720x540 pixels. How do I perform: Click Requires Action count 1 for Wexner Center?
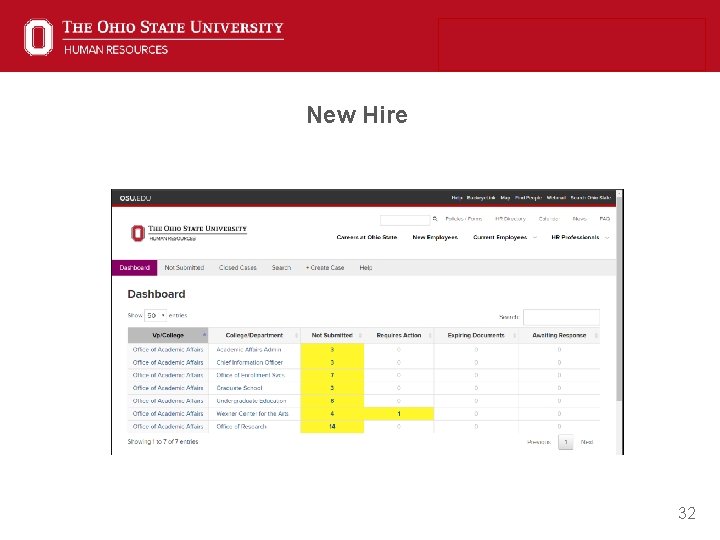(x=399, y=414)
